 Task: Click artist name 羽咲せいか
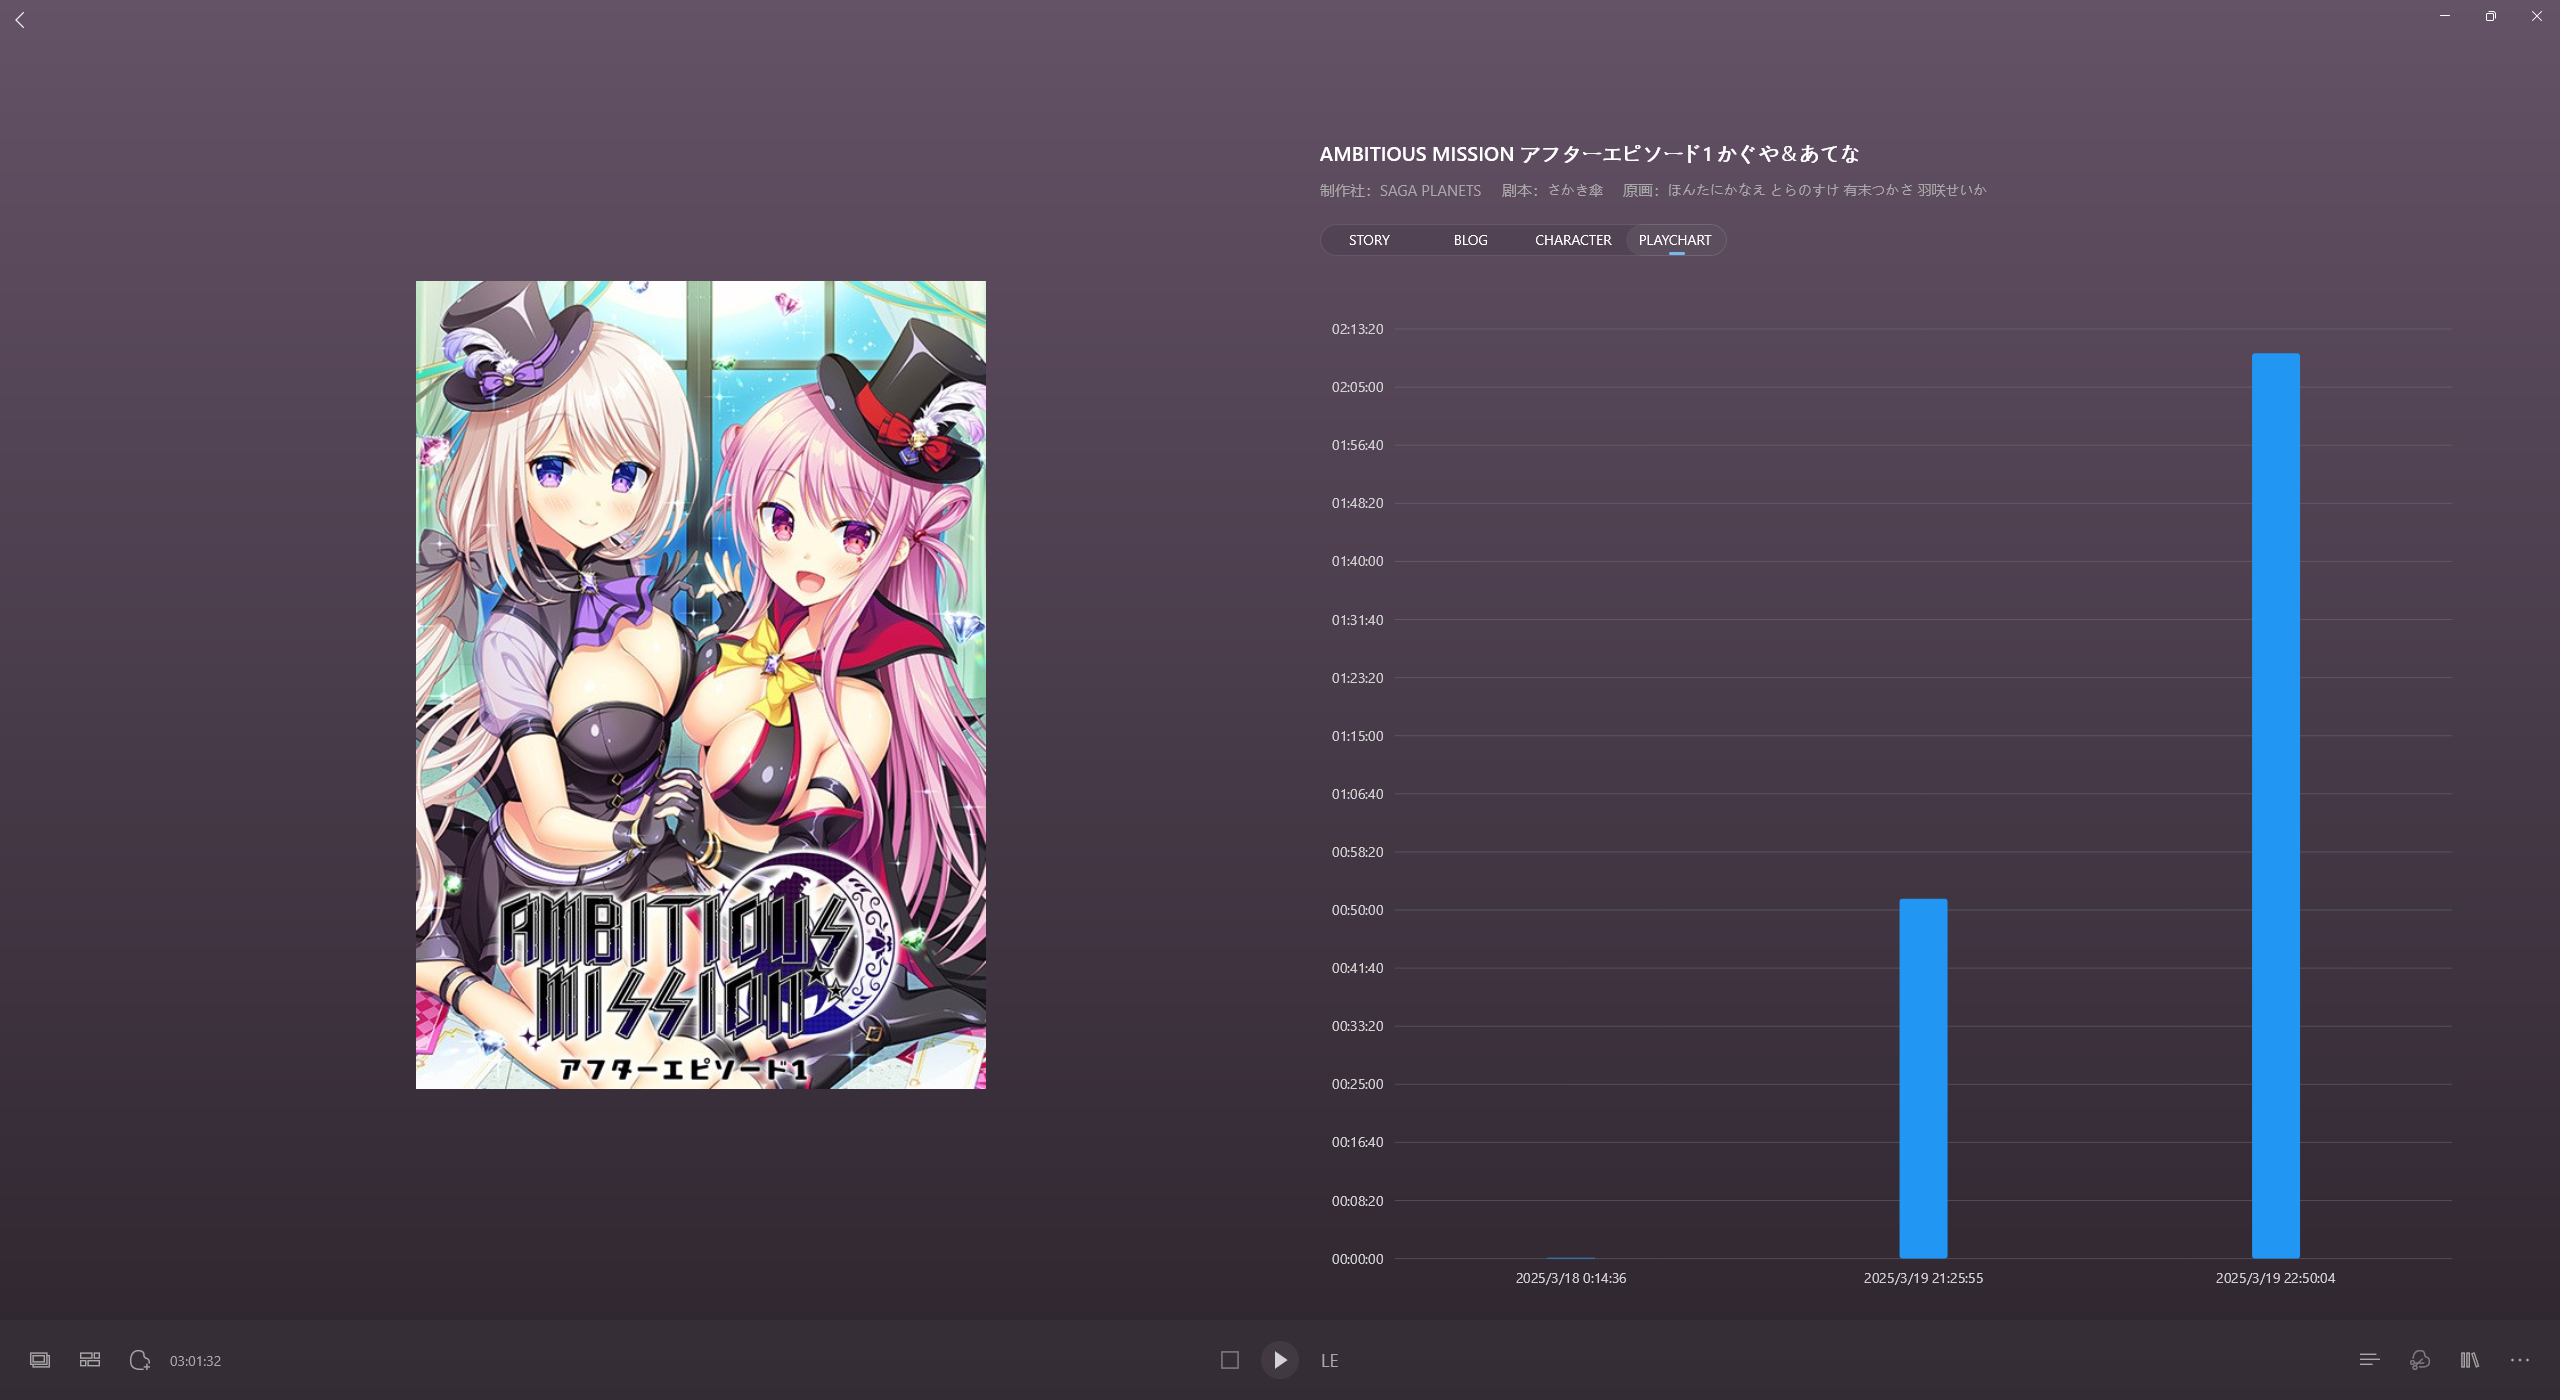(1952, 190)
